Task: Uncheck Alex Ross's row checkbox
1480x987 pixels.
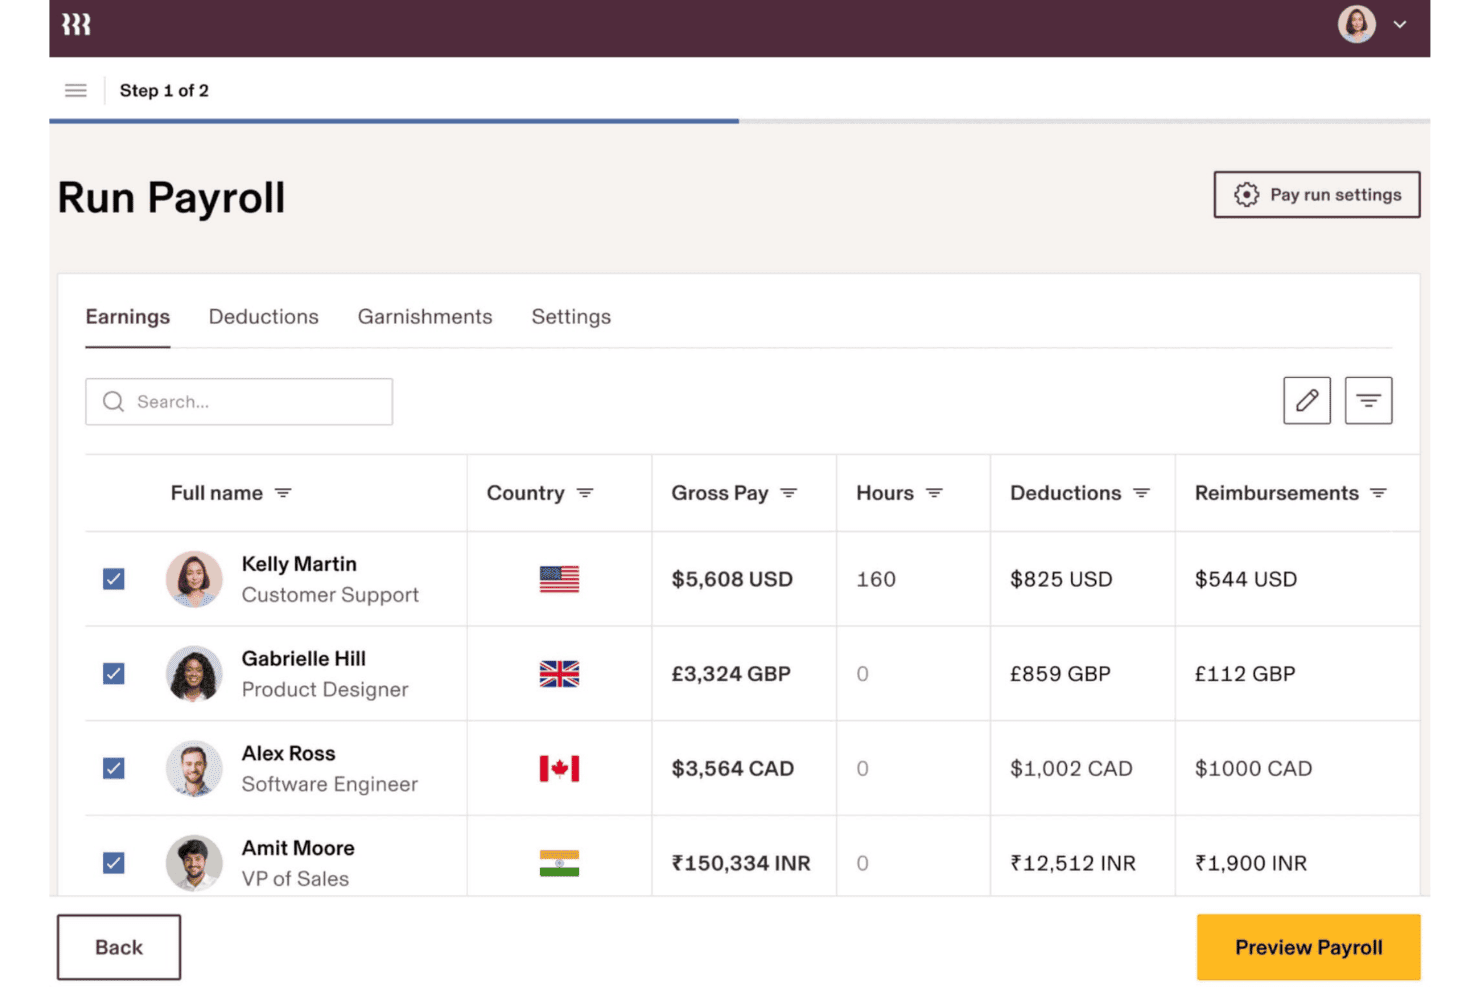Action: coord(114,768)
